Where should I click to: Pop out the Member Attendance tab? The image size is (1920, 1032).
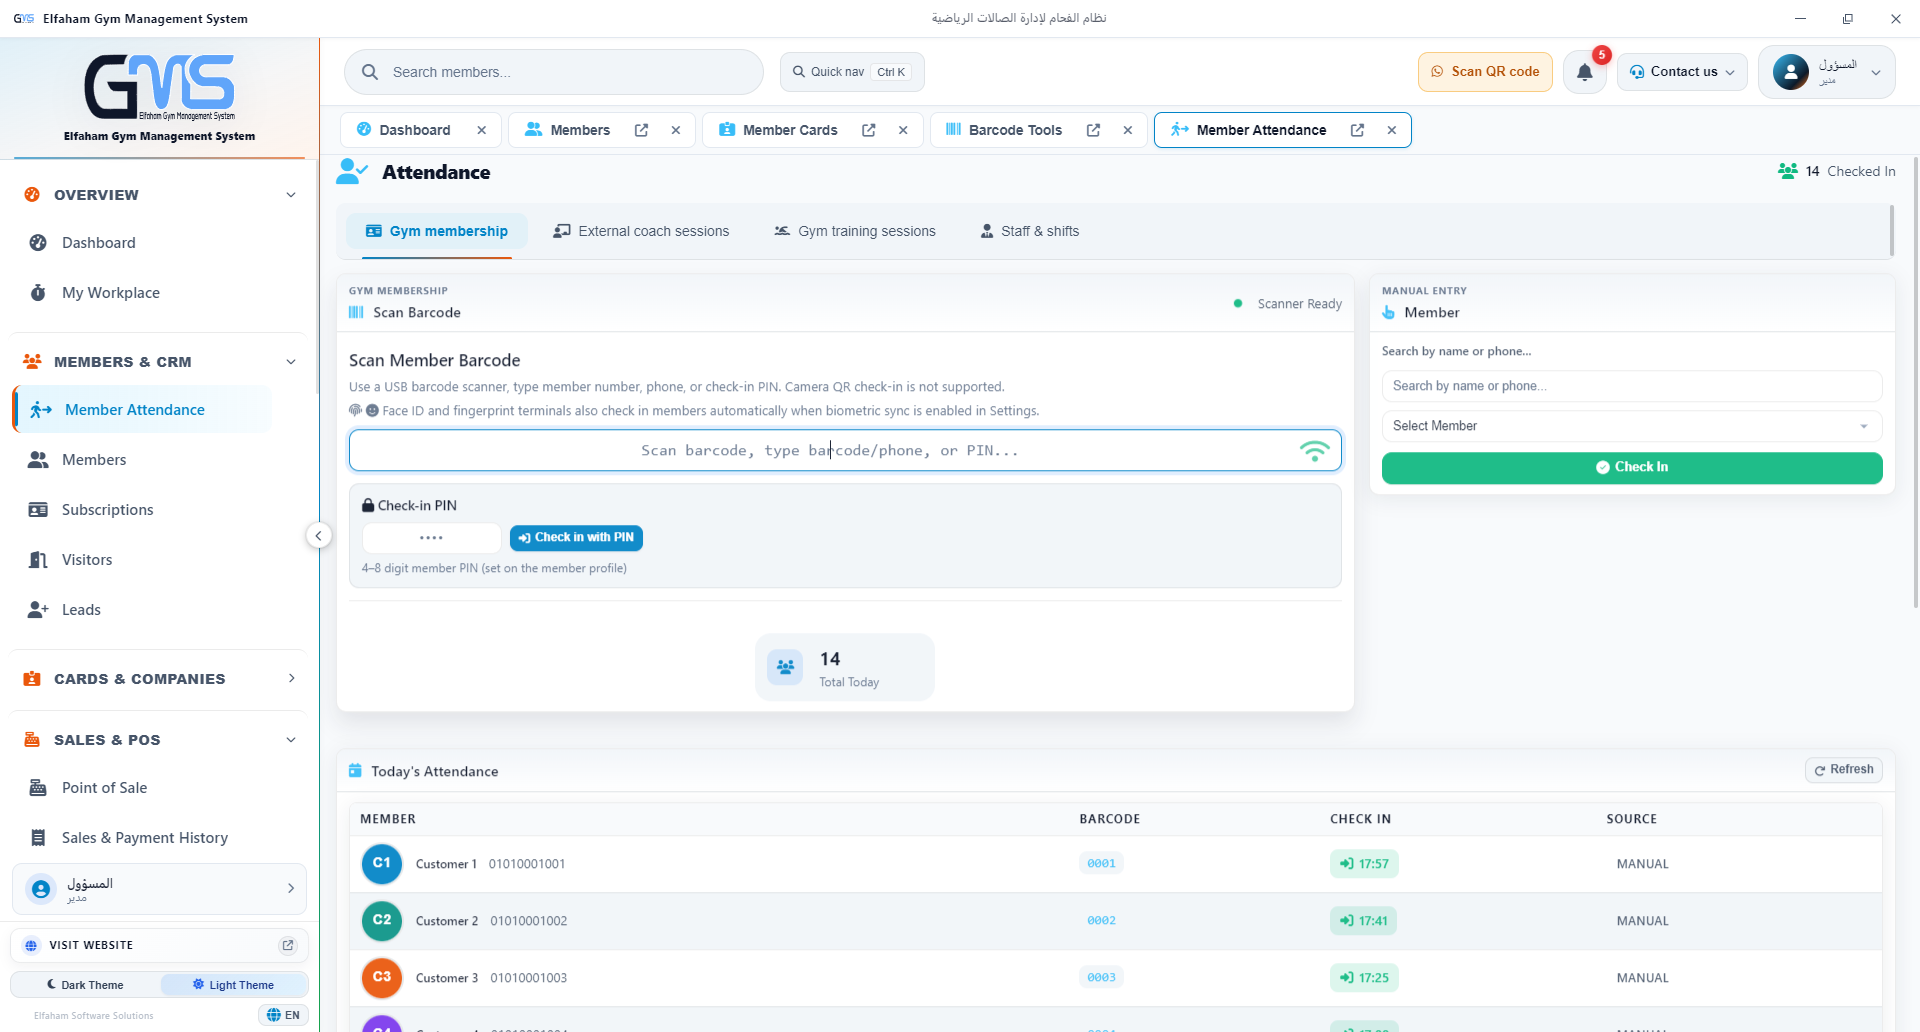1358,130
